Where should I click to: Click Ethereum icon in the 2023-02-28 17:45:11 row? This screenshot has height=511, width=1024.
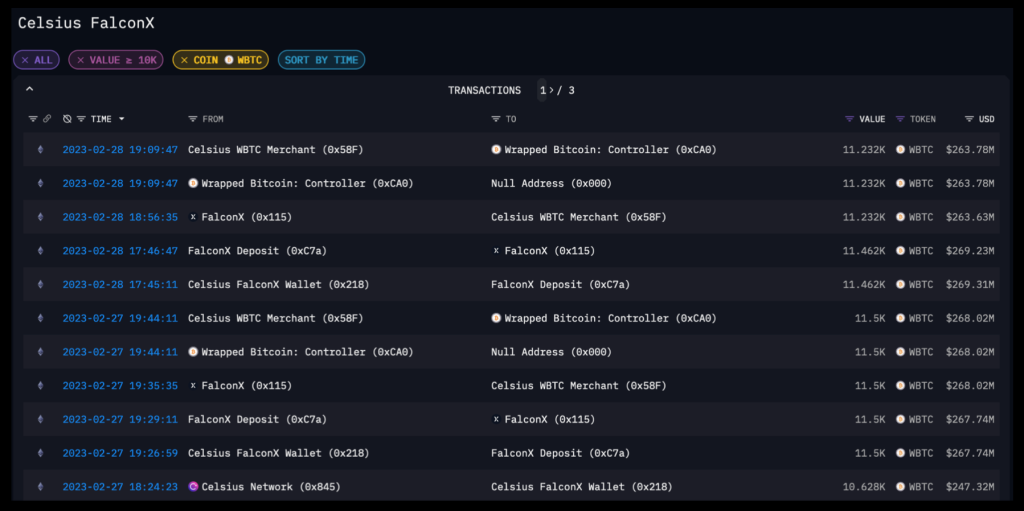40,285
